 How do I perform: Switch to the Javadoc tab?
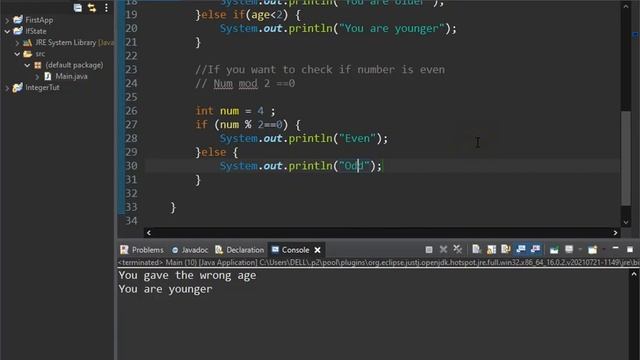coord(190,250)
